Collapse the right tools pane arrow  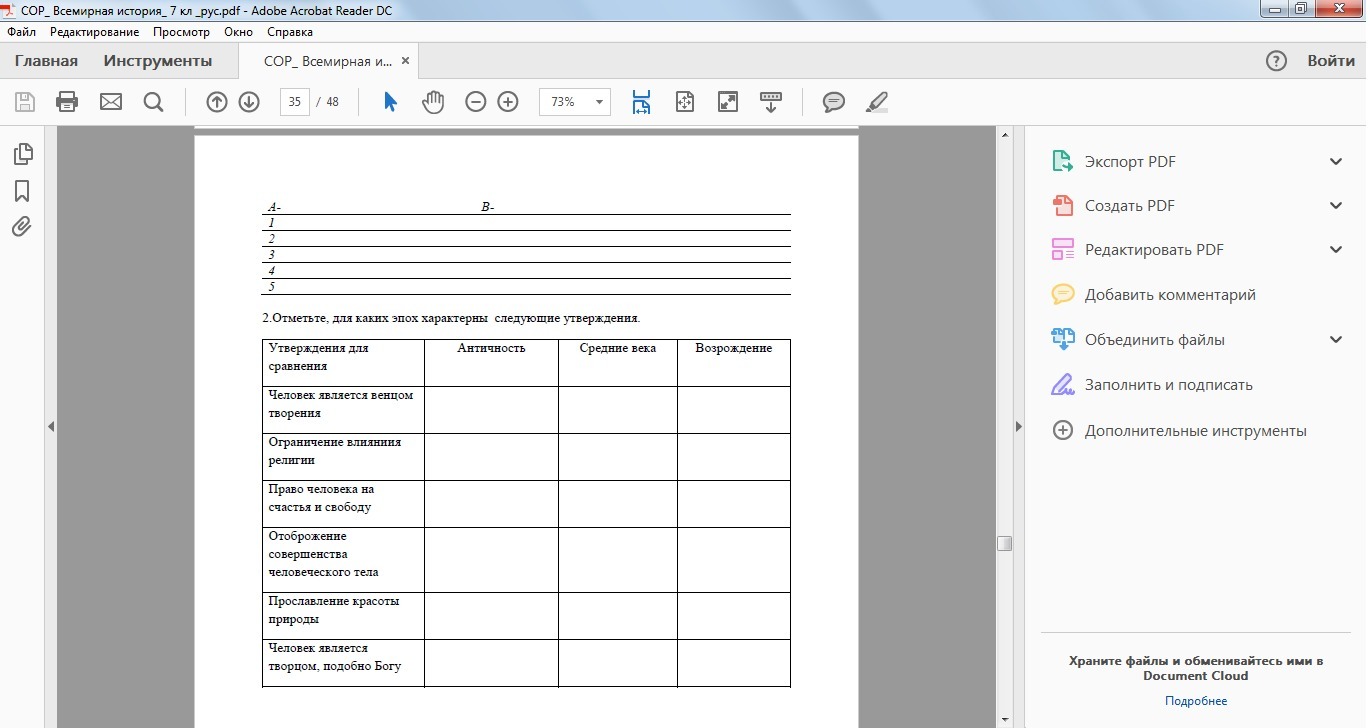point(1019,427)
